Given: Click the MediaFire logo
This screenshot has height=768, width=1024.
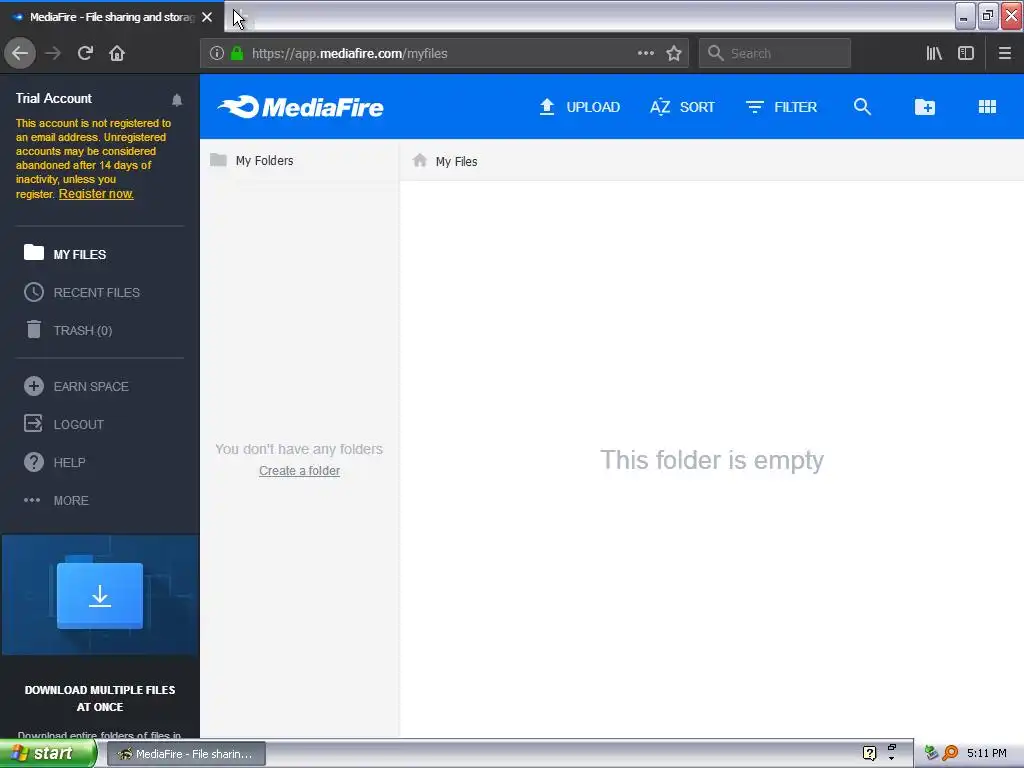Looking at the screenshot, I should [300, 107].
